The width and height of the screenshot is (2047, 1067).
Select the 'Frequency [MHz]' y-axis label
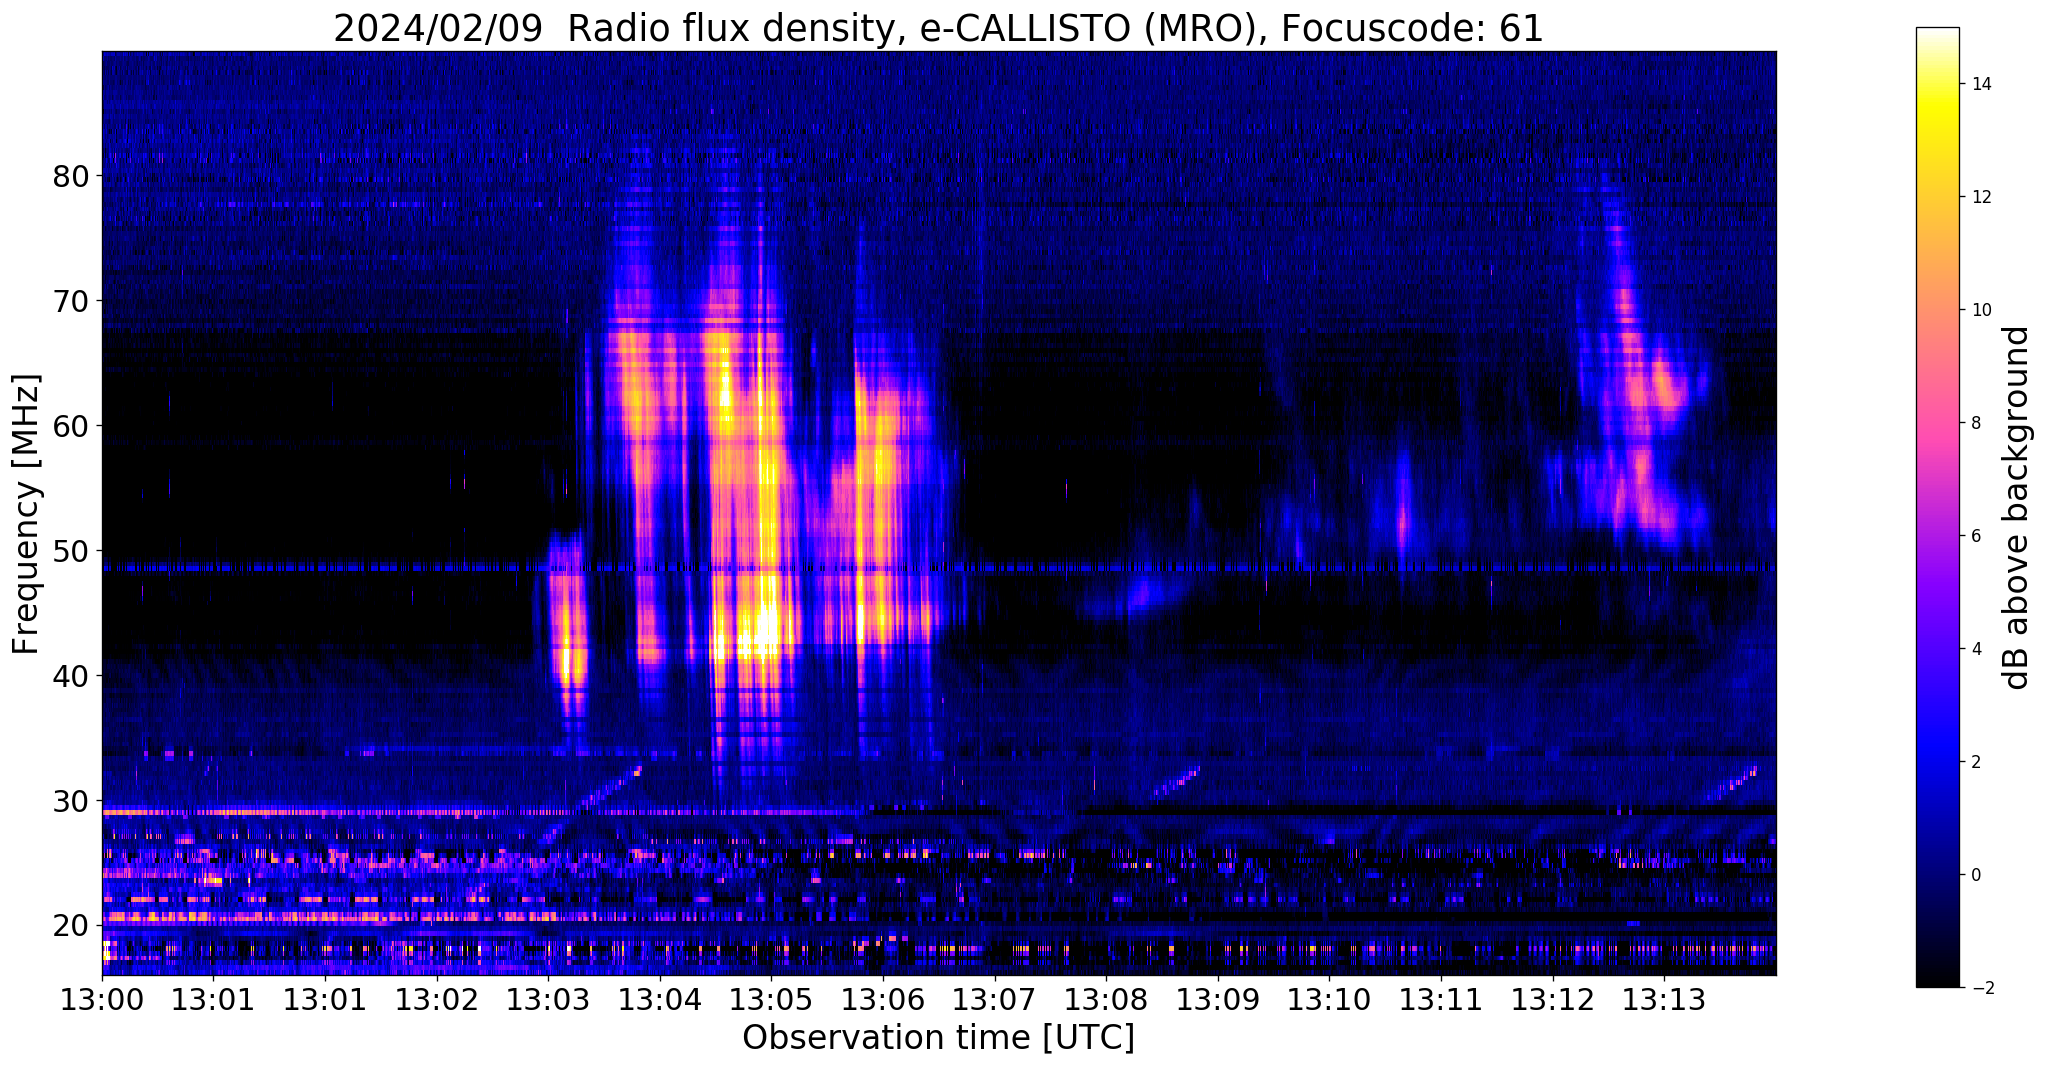pyautogui.click(x=26, y=514)
